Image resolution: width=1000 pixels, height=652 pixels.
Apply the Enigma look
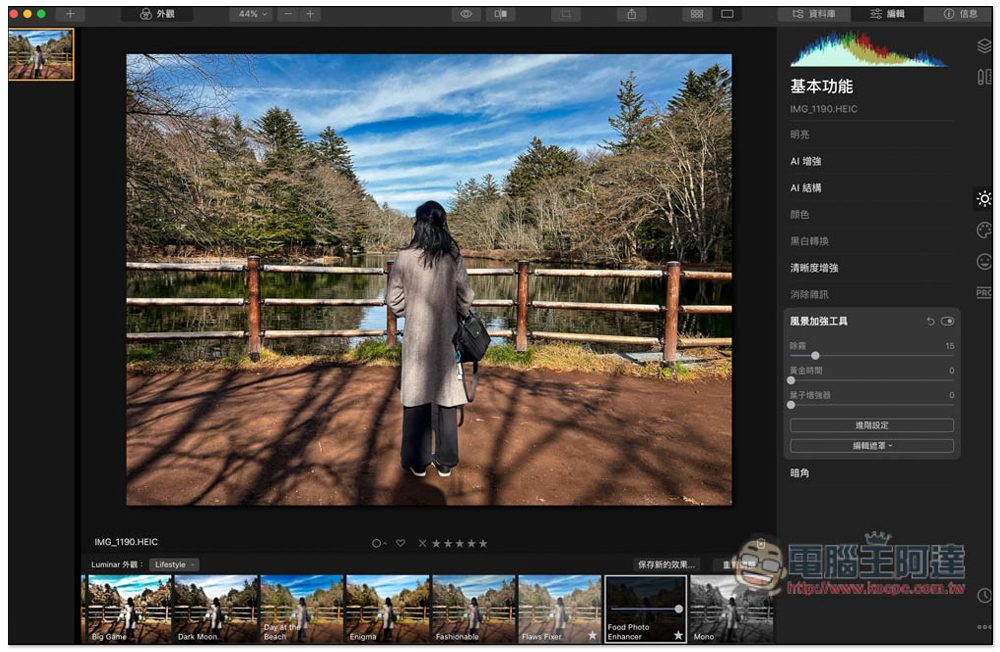click(388, 609)
